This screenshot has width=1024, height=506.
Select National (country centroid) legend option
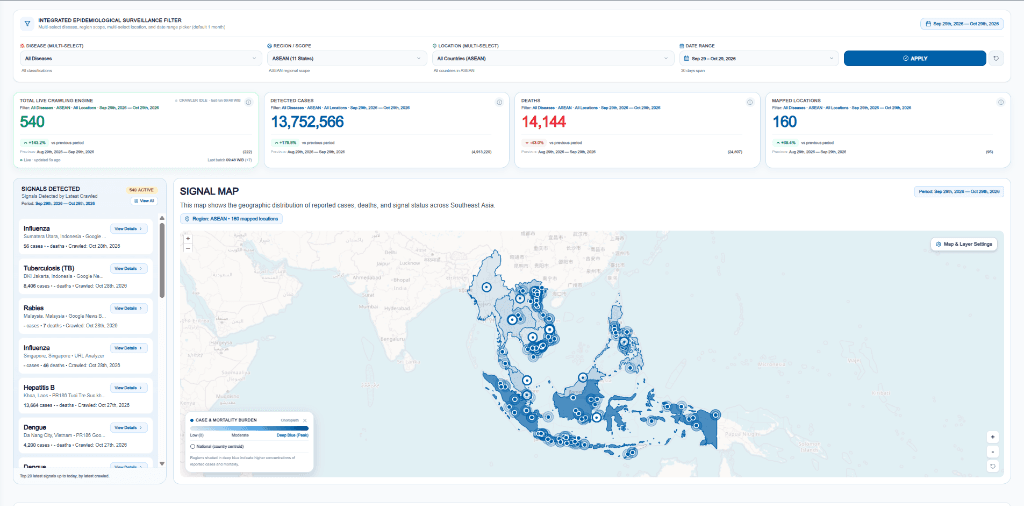(x=216, y=446)
